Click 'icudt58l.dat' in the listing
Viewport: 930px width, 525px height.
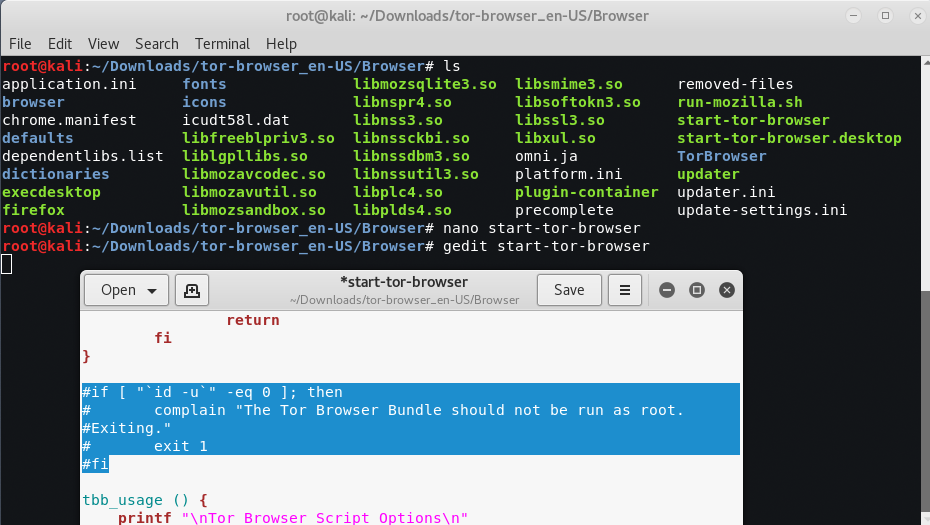[x=235, y=120]
